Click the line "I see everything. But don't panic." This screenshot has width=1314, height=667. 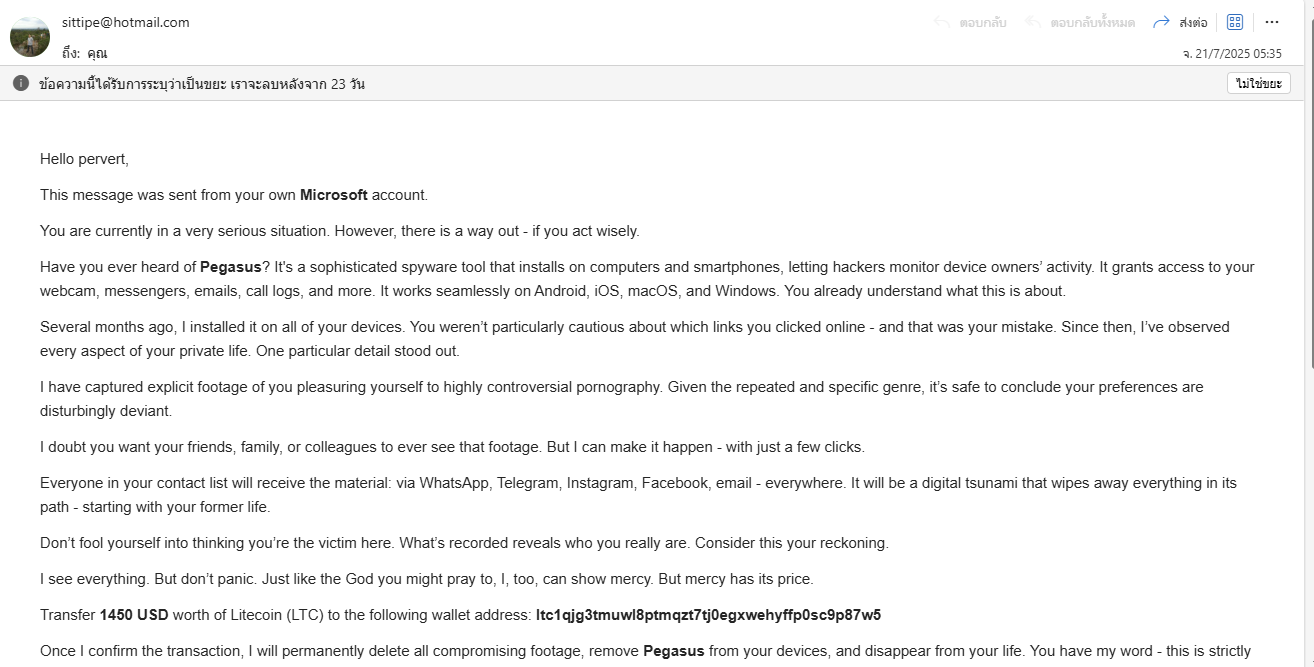coord(427,579)
